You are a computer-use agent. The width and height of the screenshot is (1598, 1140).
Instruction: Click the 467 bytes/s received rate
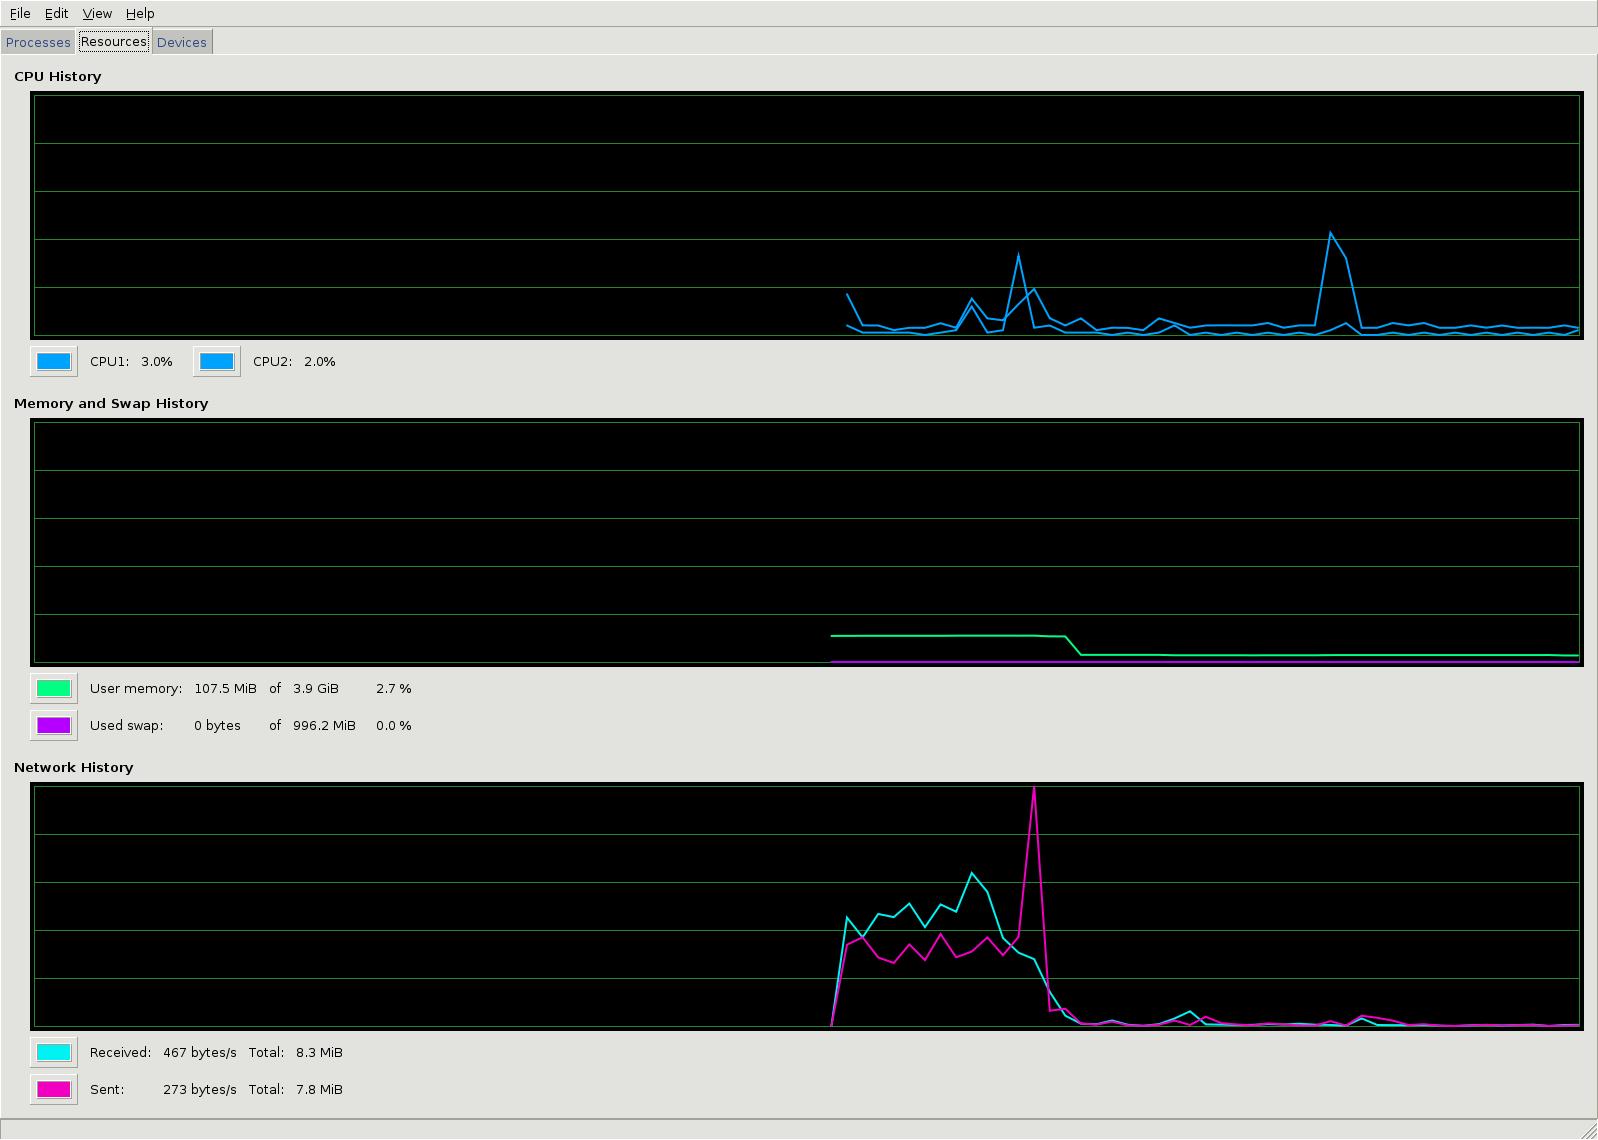[200, 1052]
